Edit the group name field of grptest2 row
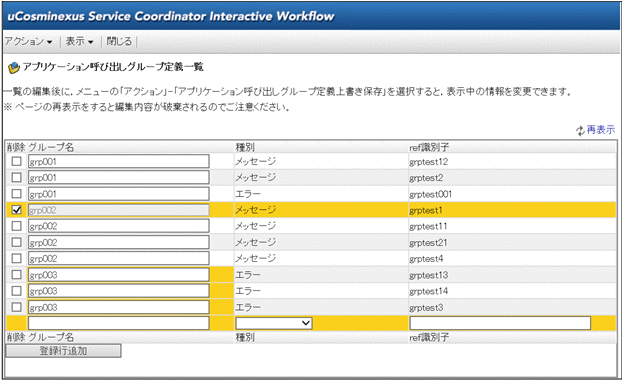Image resolution: width=623 pixels, height=381 pixels. pos(118,178)
